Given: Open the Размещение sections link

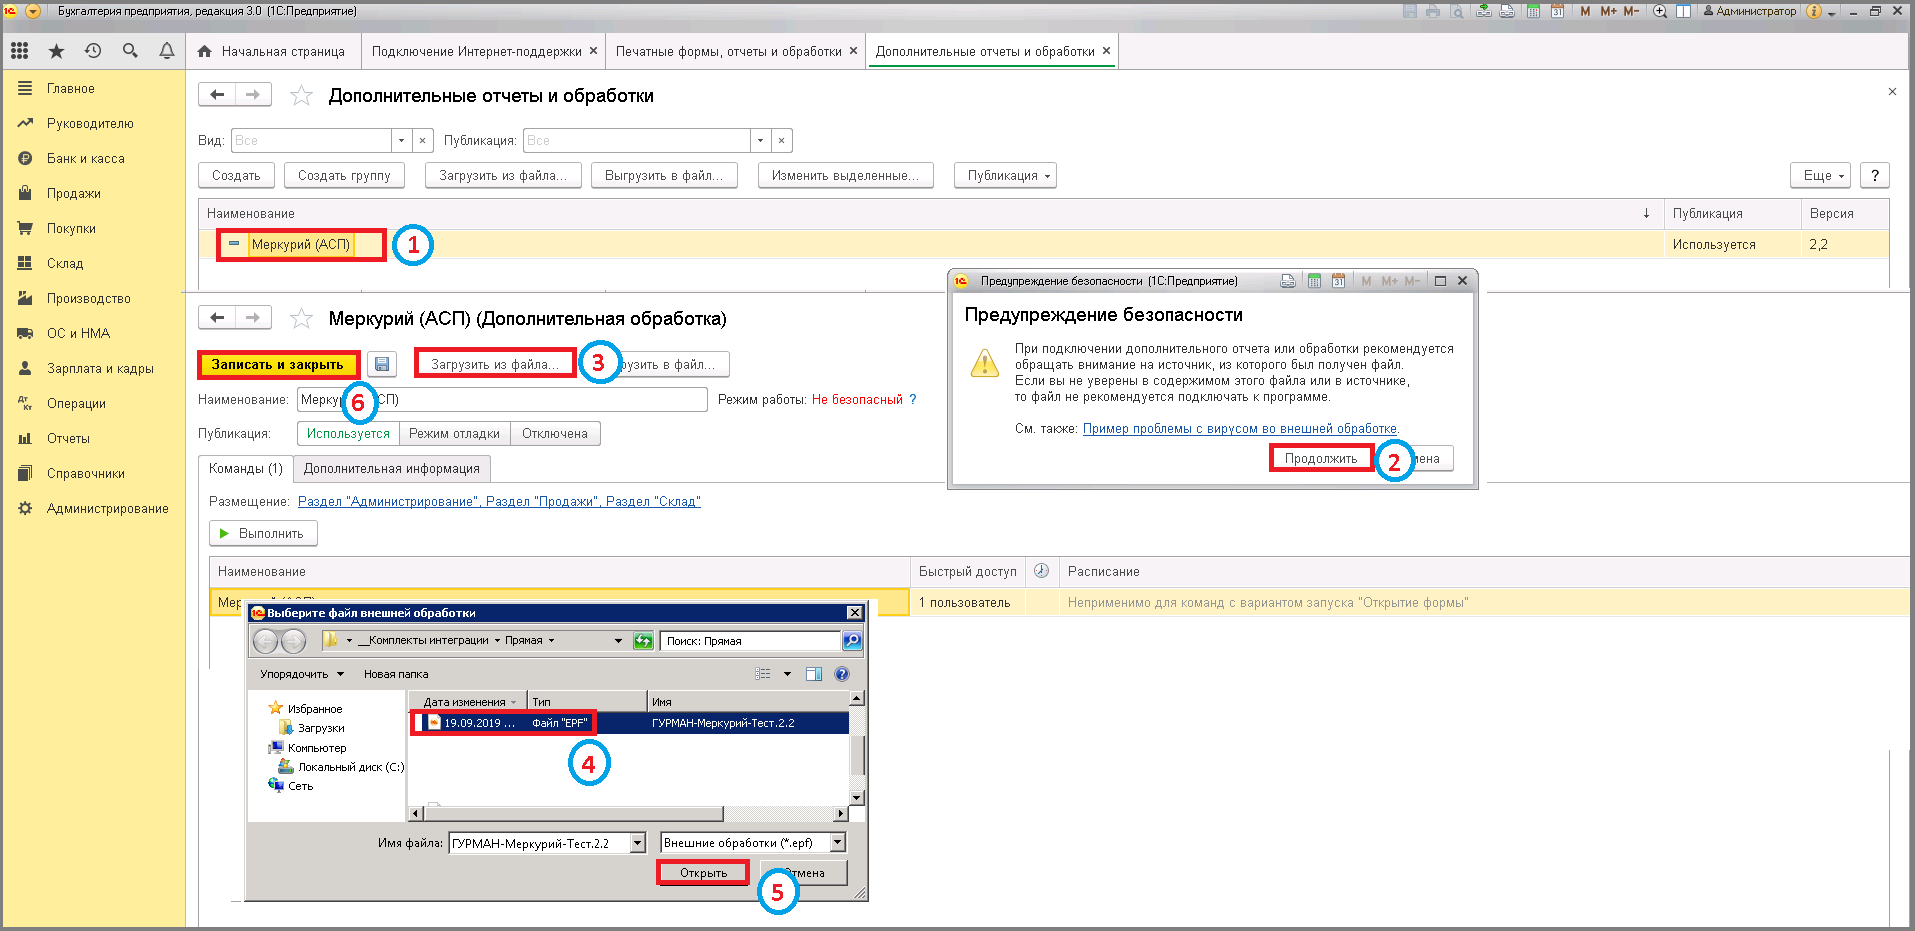Looking at the screenshot, I should 499,501.
